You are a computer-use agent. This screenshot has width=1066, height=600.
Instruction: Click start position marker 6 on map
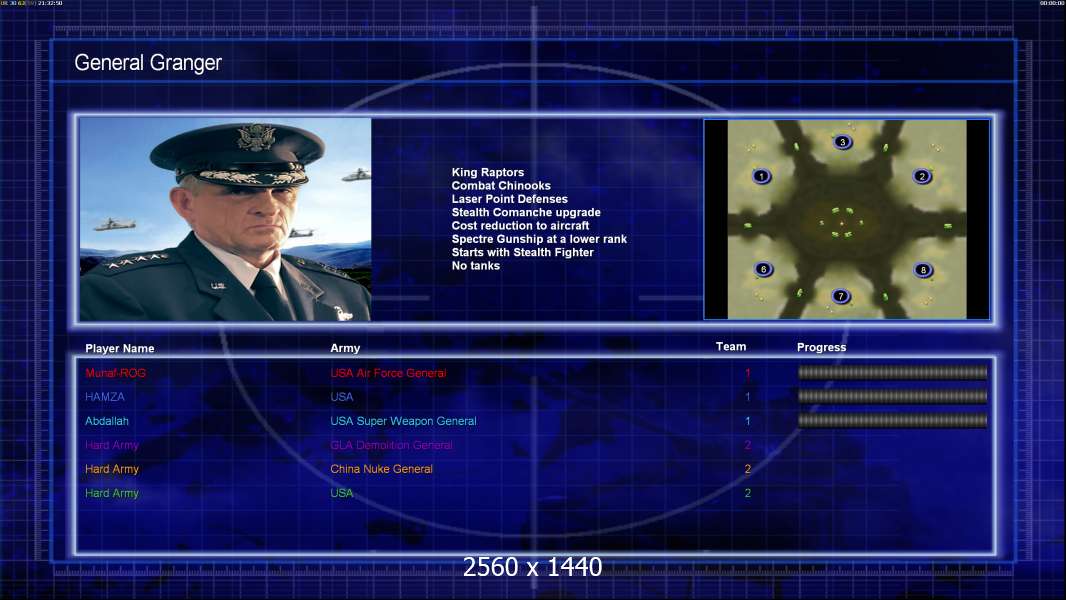coord(763,269)
